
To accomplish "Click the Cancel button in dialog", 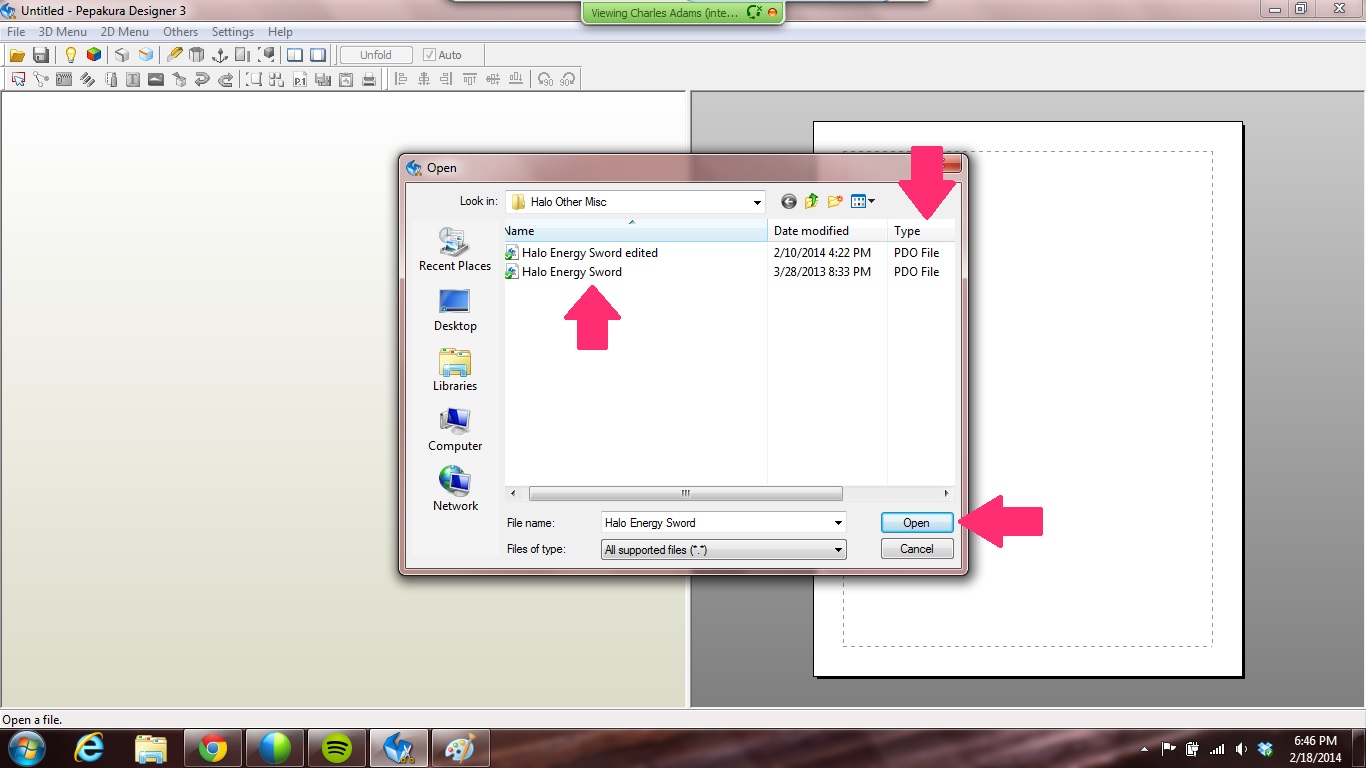I will coord(917,549).
